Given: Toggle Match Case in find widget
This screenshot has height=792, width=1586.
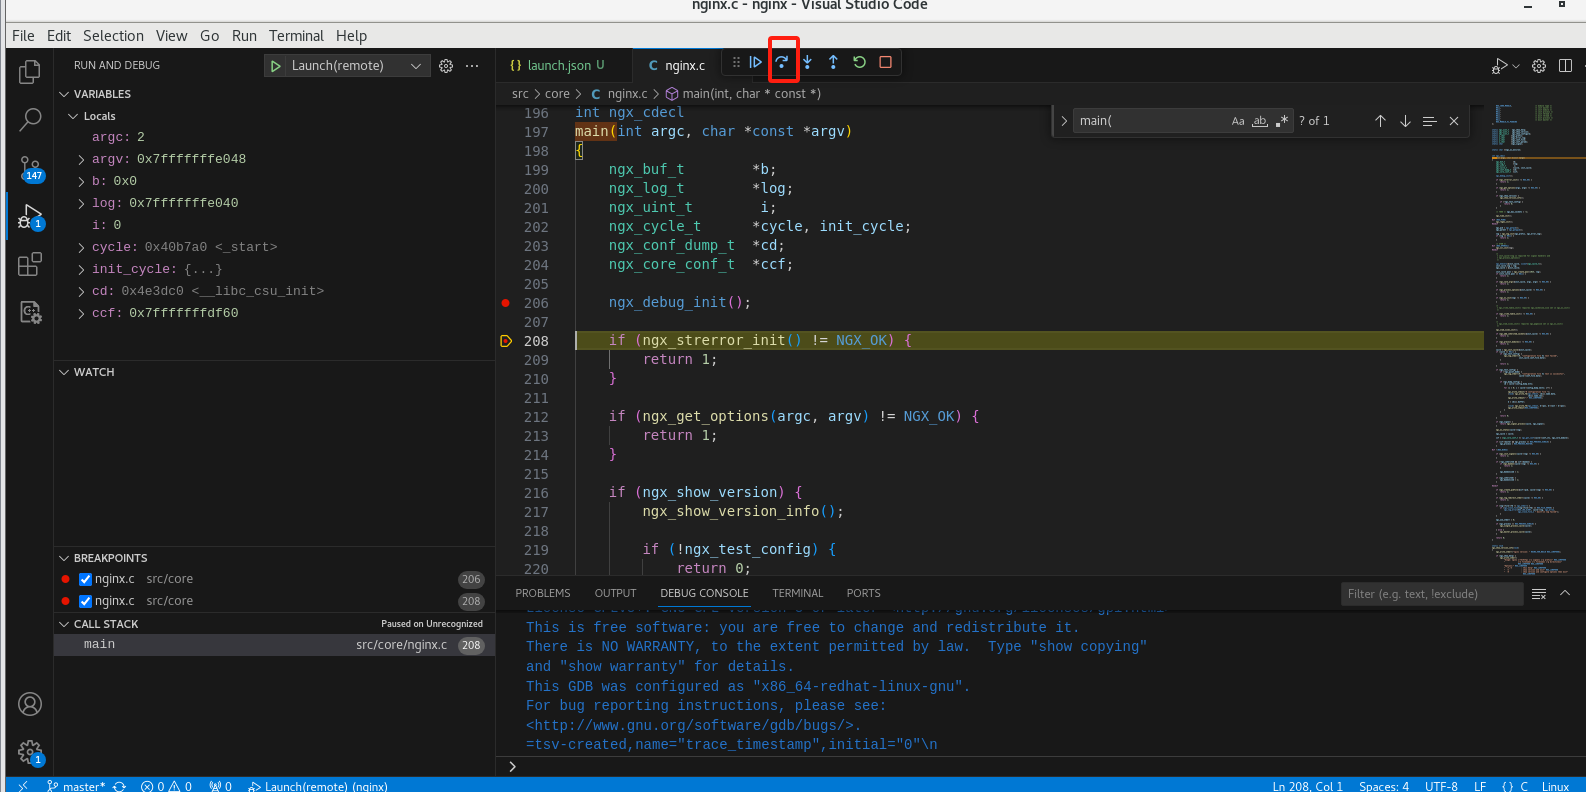Looking at the screenshot, I should (1238, 121).
